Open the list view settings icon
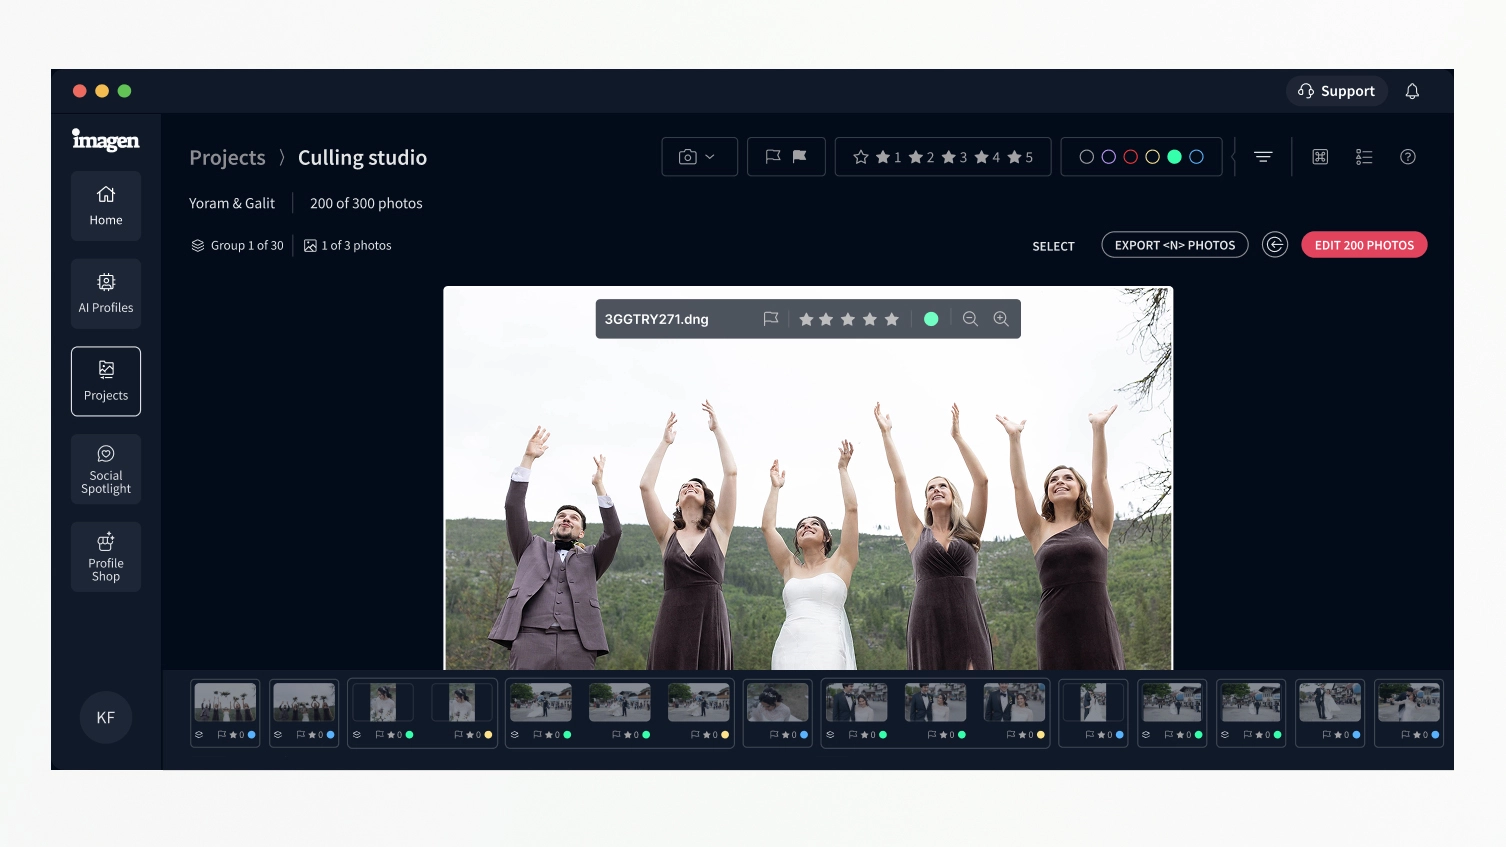1506x847 pixels. tap(1364, 157)
